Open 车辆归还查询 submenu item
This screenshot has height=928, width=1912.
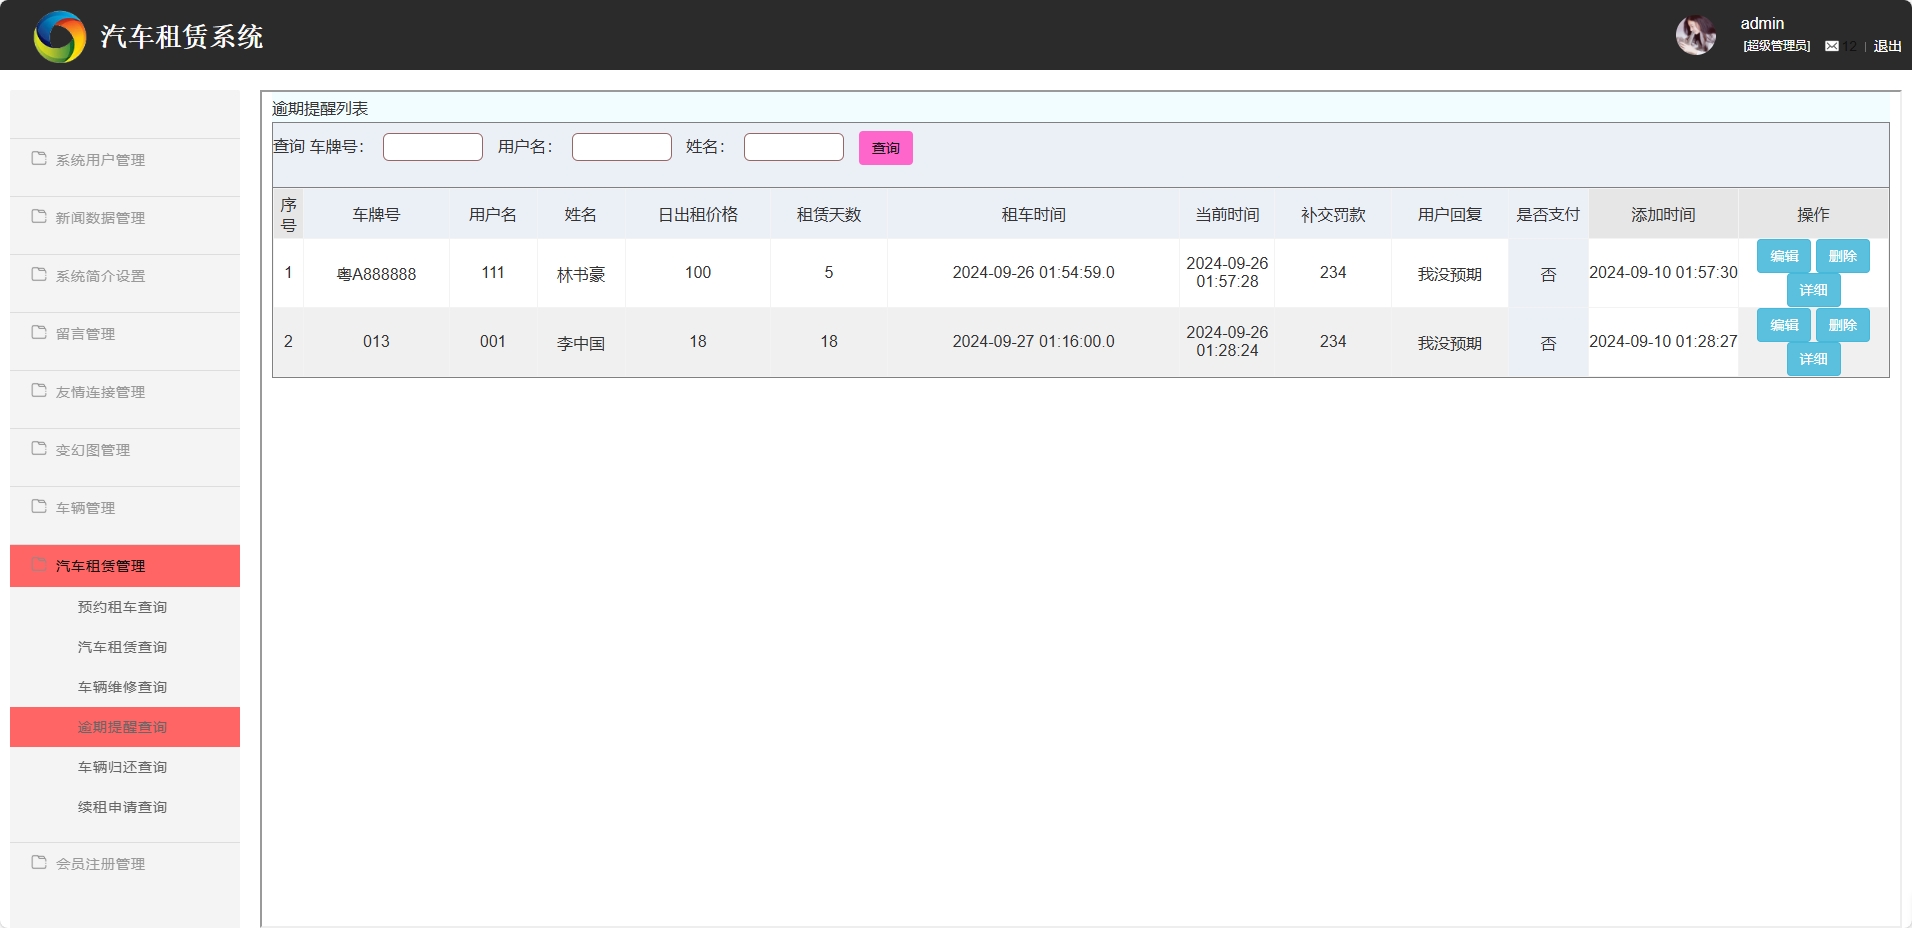click(122, 767)
